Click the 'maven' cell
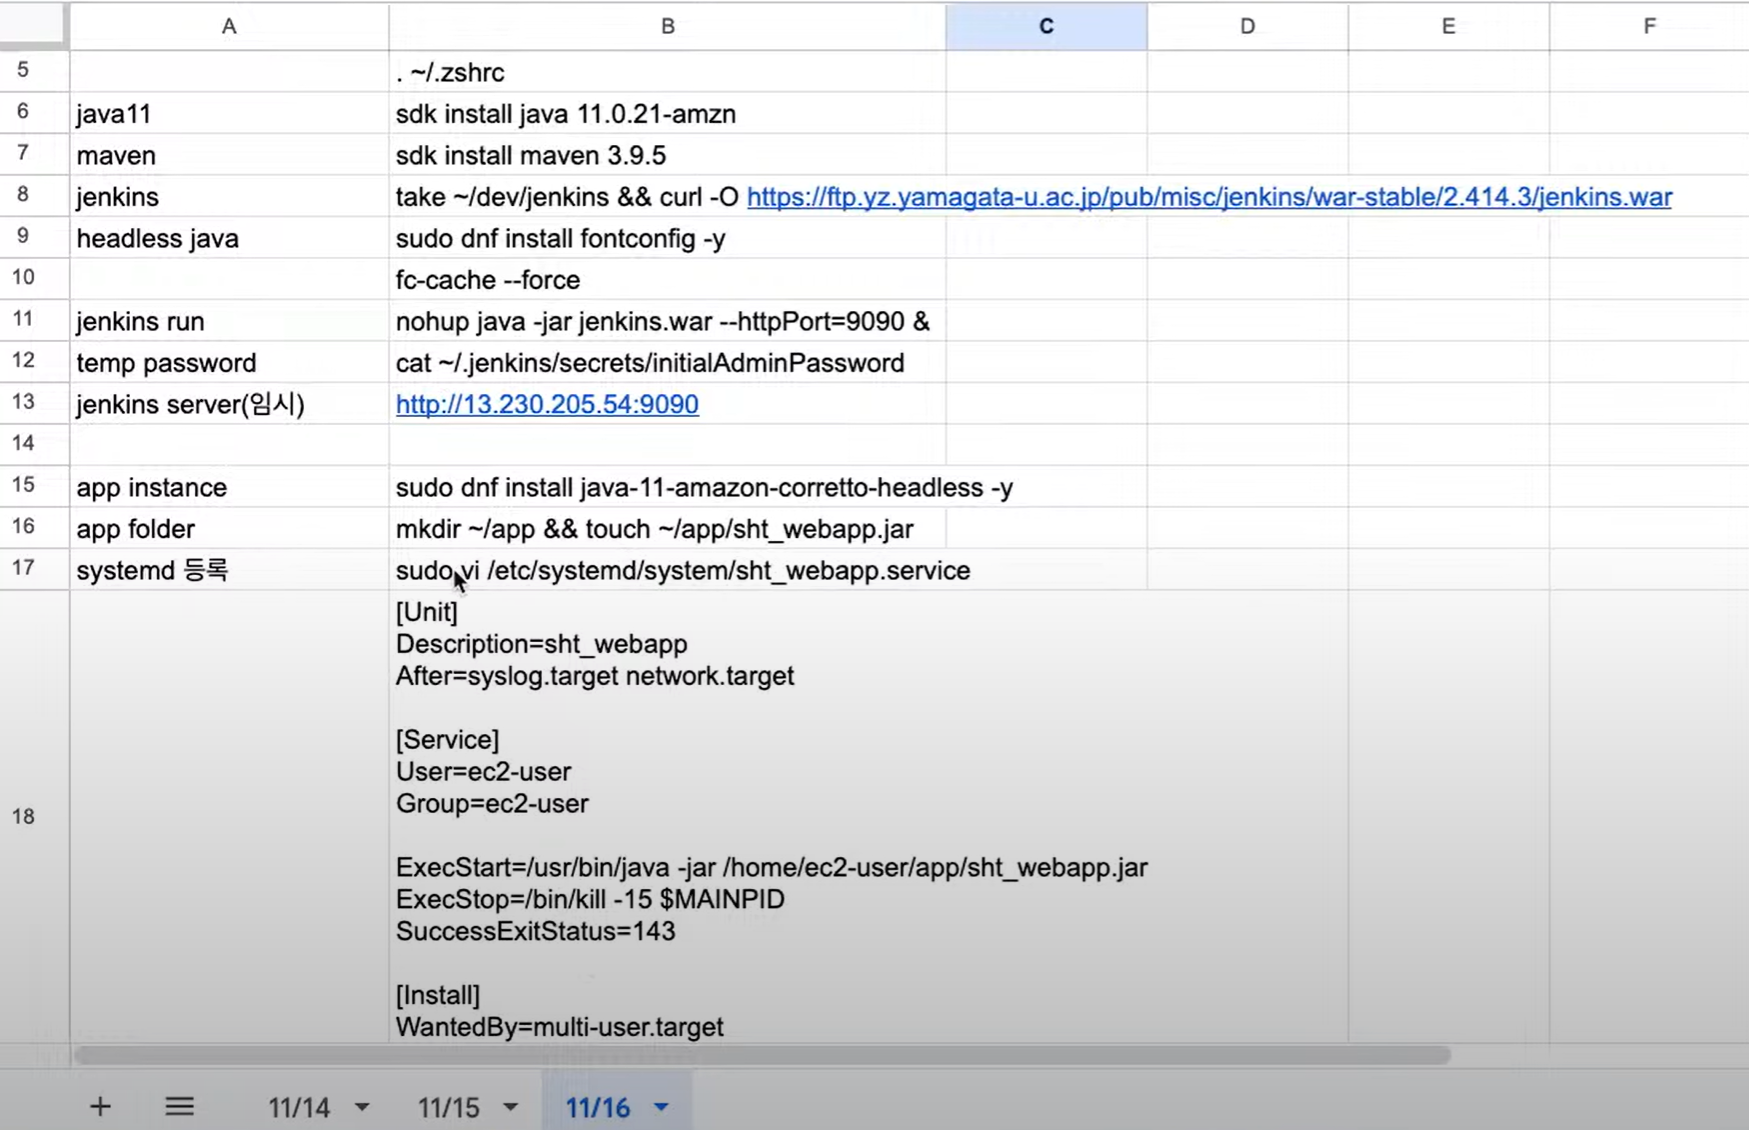1749x1130 pixels. tap(229, 154)
